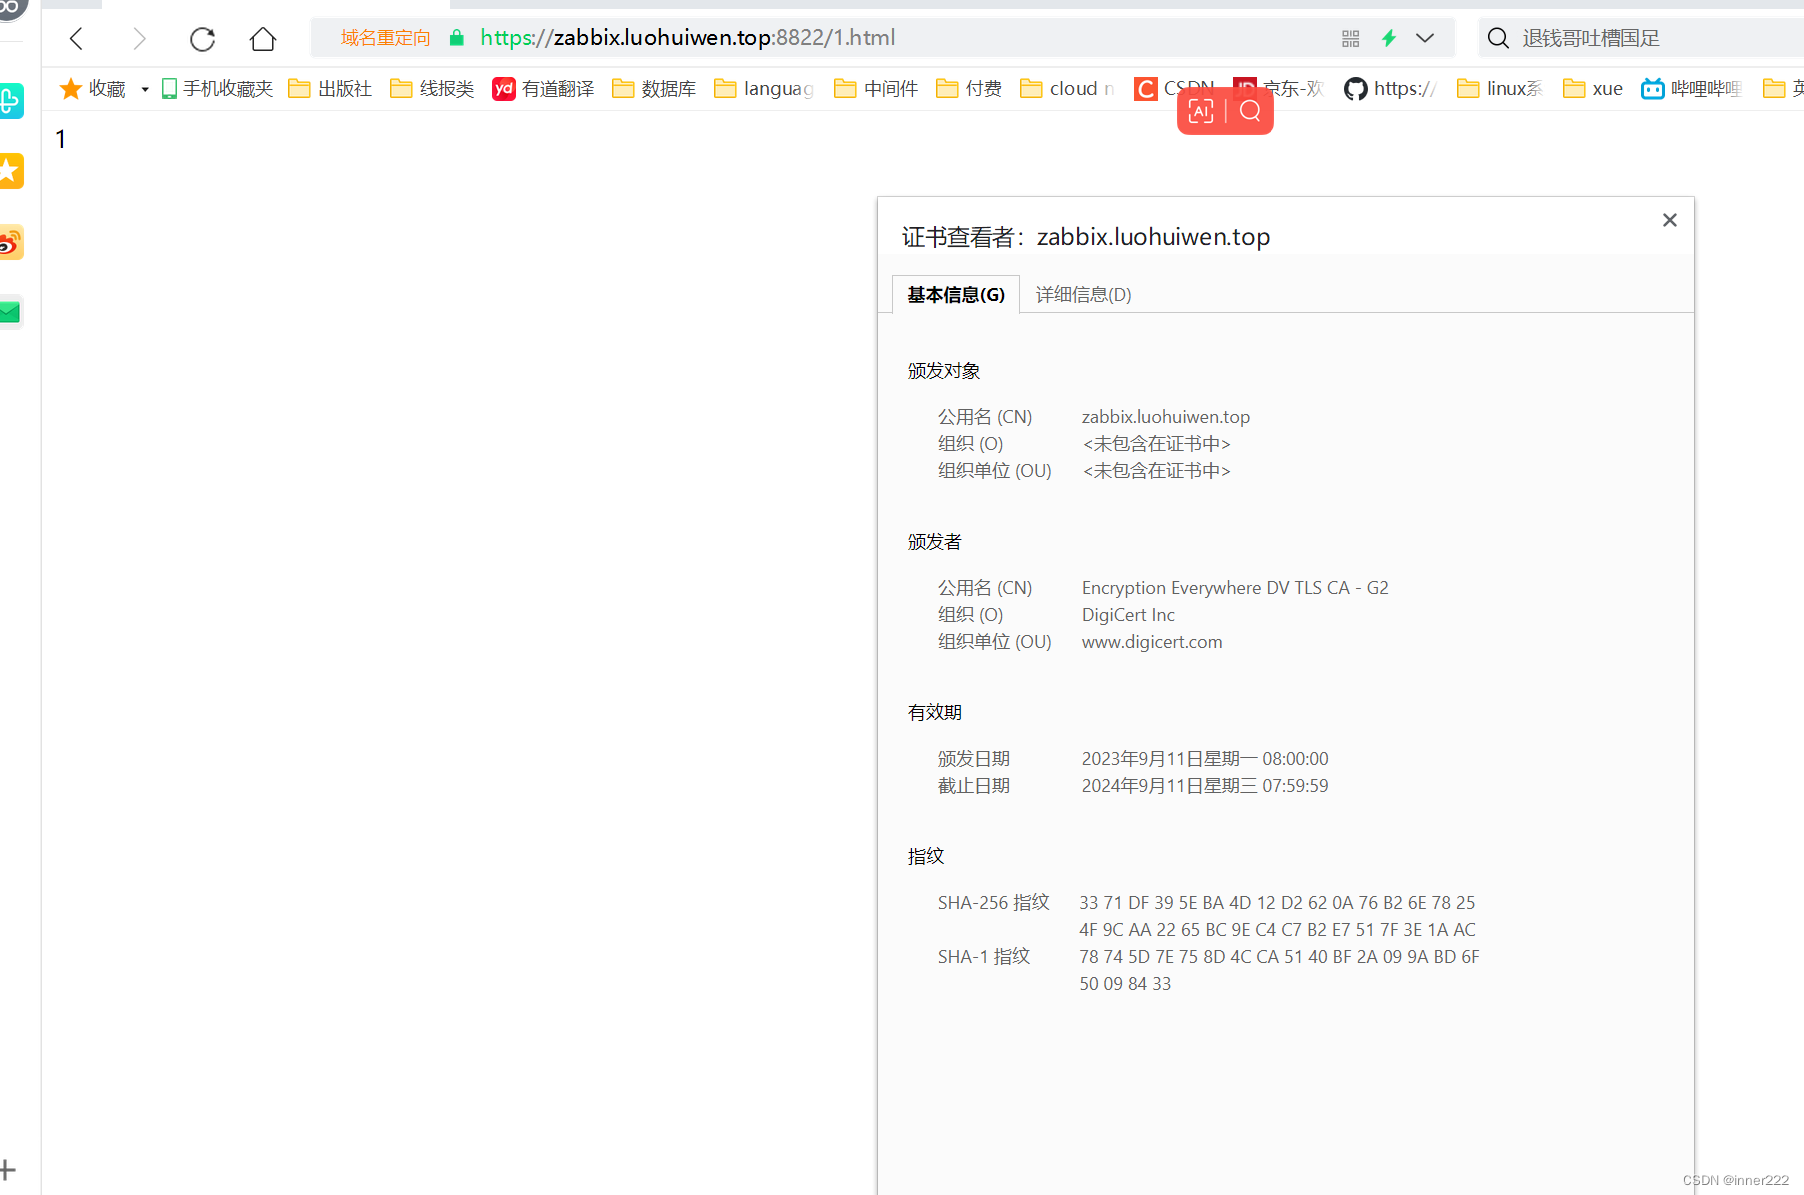1804x1195 pixels.
Task: Click 'Encryption Everywhere DV TLS CA - G2' text
Action: coord(1235,588)
